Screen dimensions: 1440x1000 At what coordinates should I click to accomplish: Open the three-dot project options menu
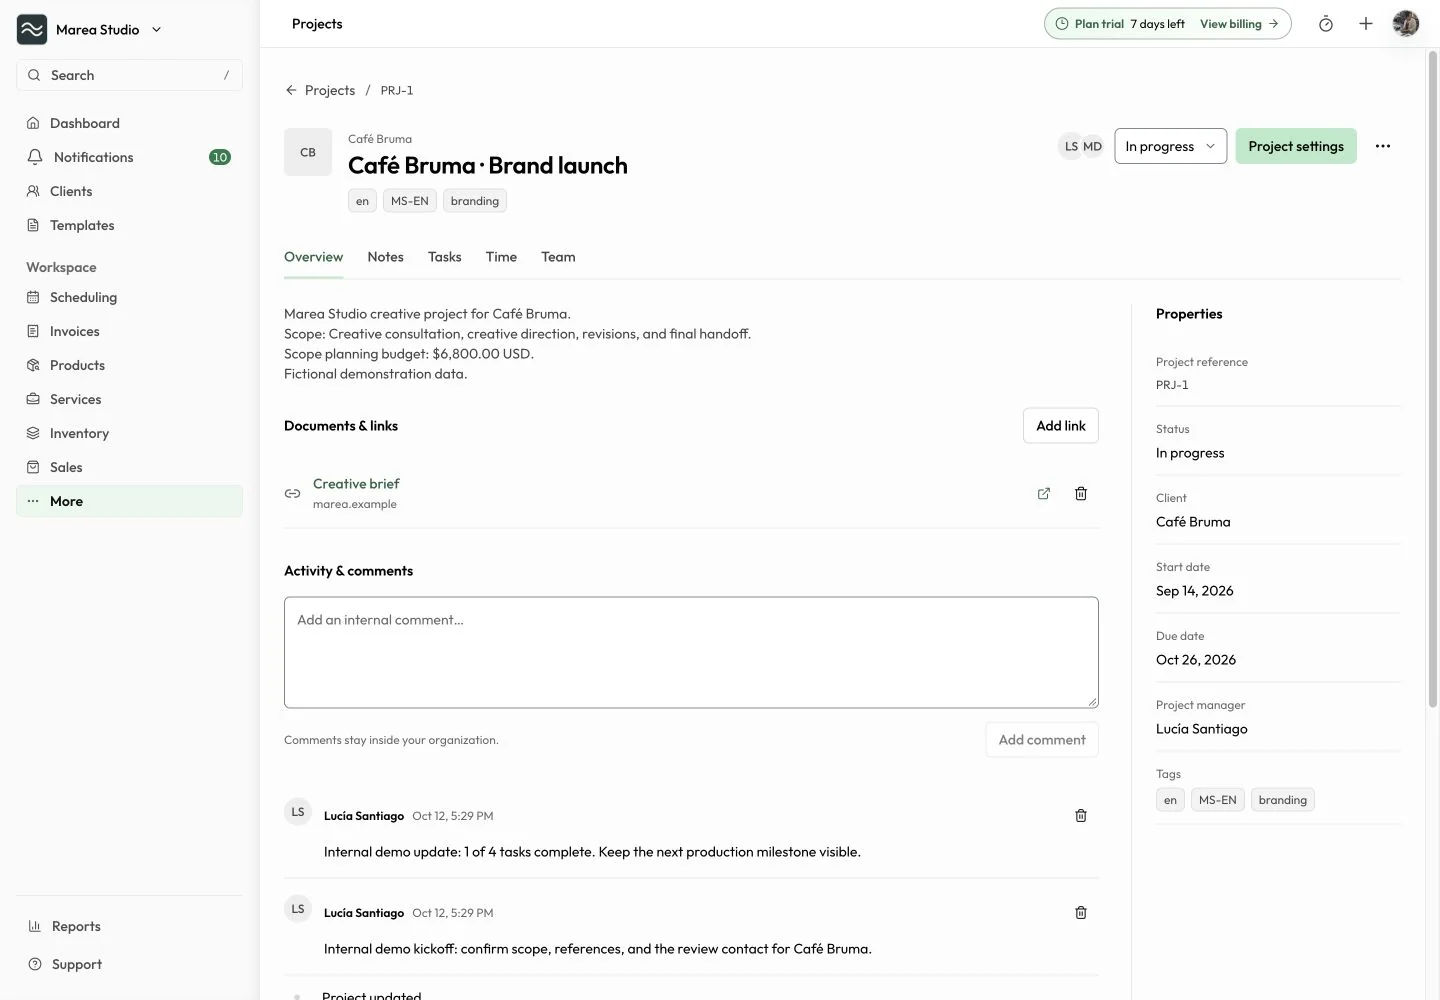click(x=1383, y=146)
